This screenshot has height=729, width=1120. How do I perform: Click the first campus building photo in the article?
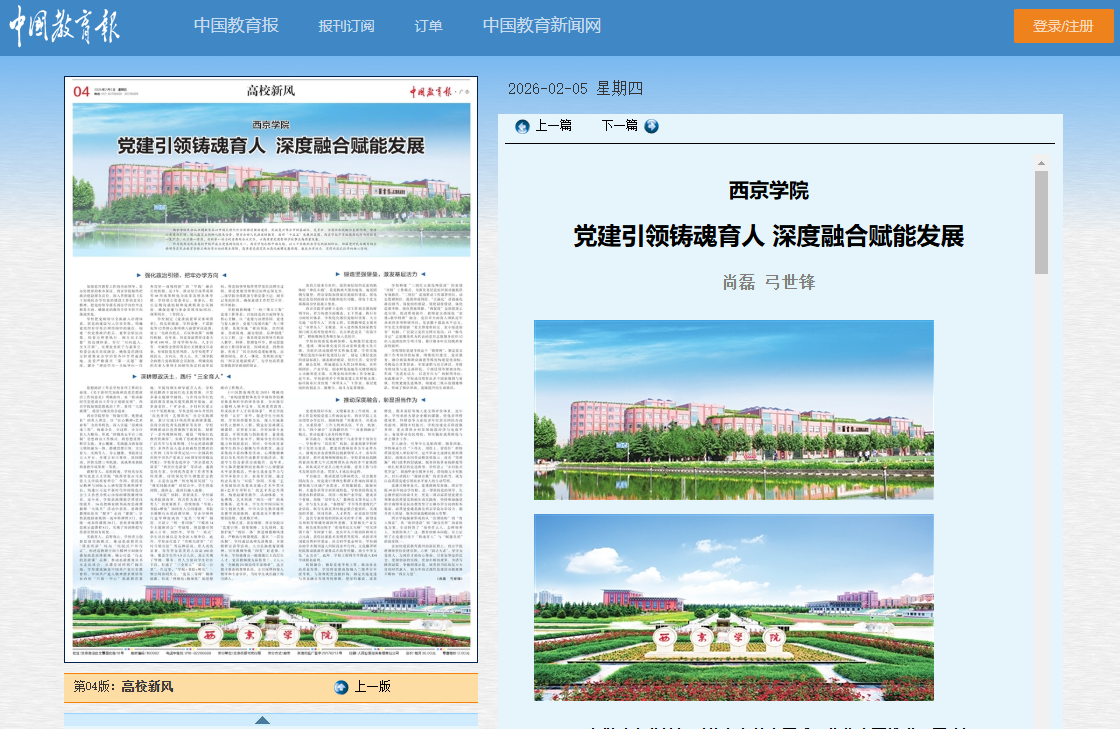point(733,409)
